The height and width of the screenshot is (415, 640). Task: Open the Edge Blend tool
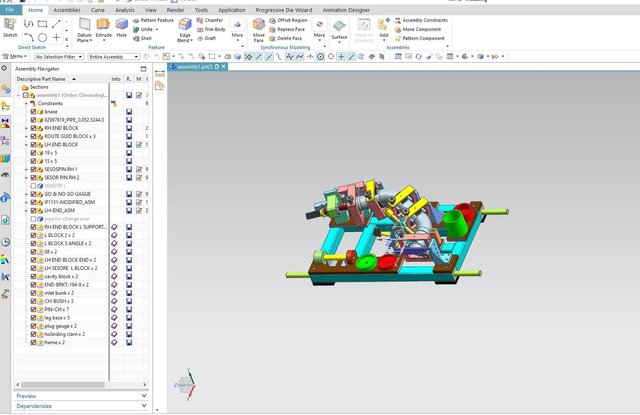(185, 29)
